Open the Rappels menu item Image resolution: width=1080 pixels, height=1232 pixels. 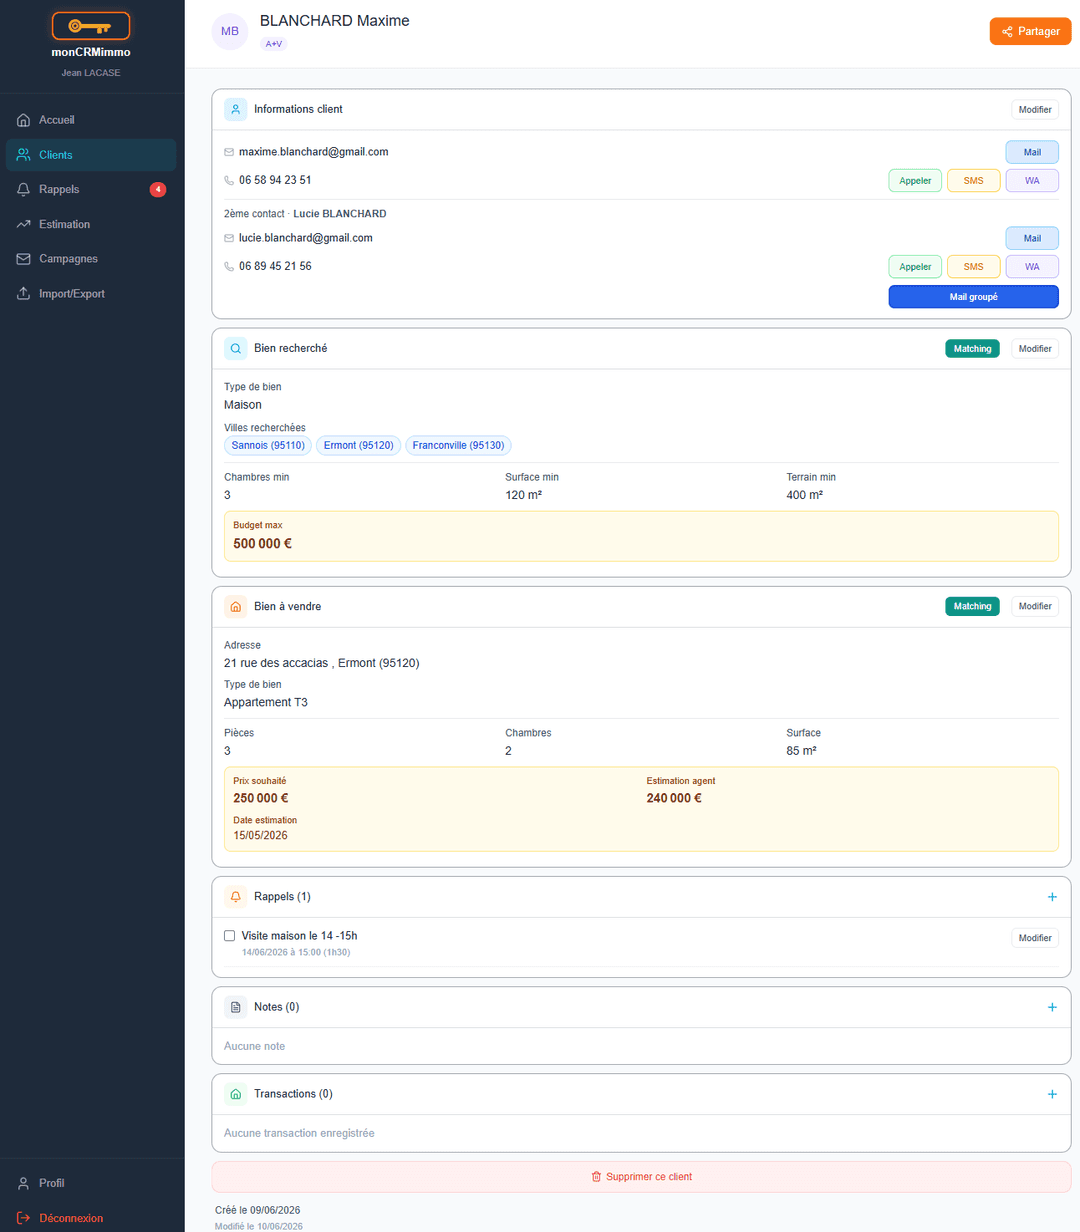coord(91,189)
